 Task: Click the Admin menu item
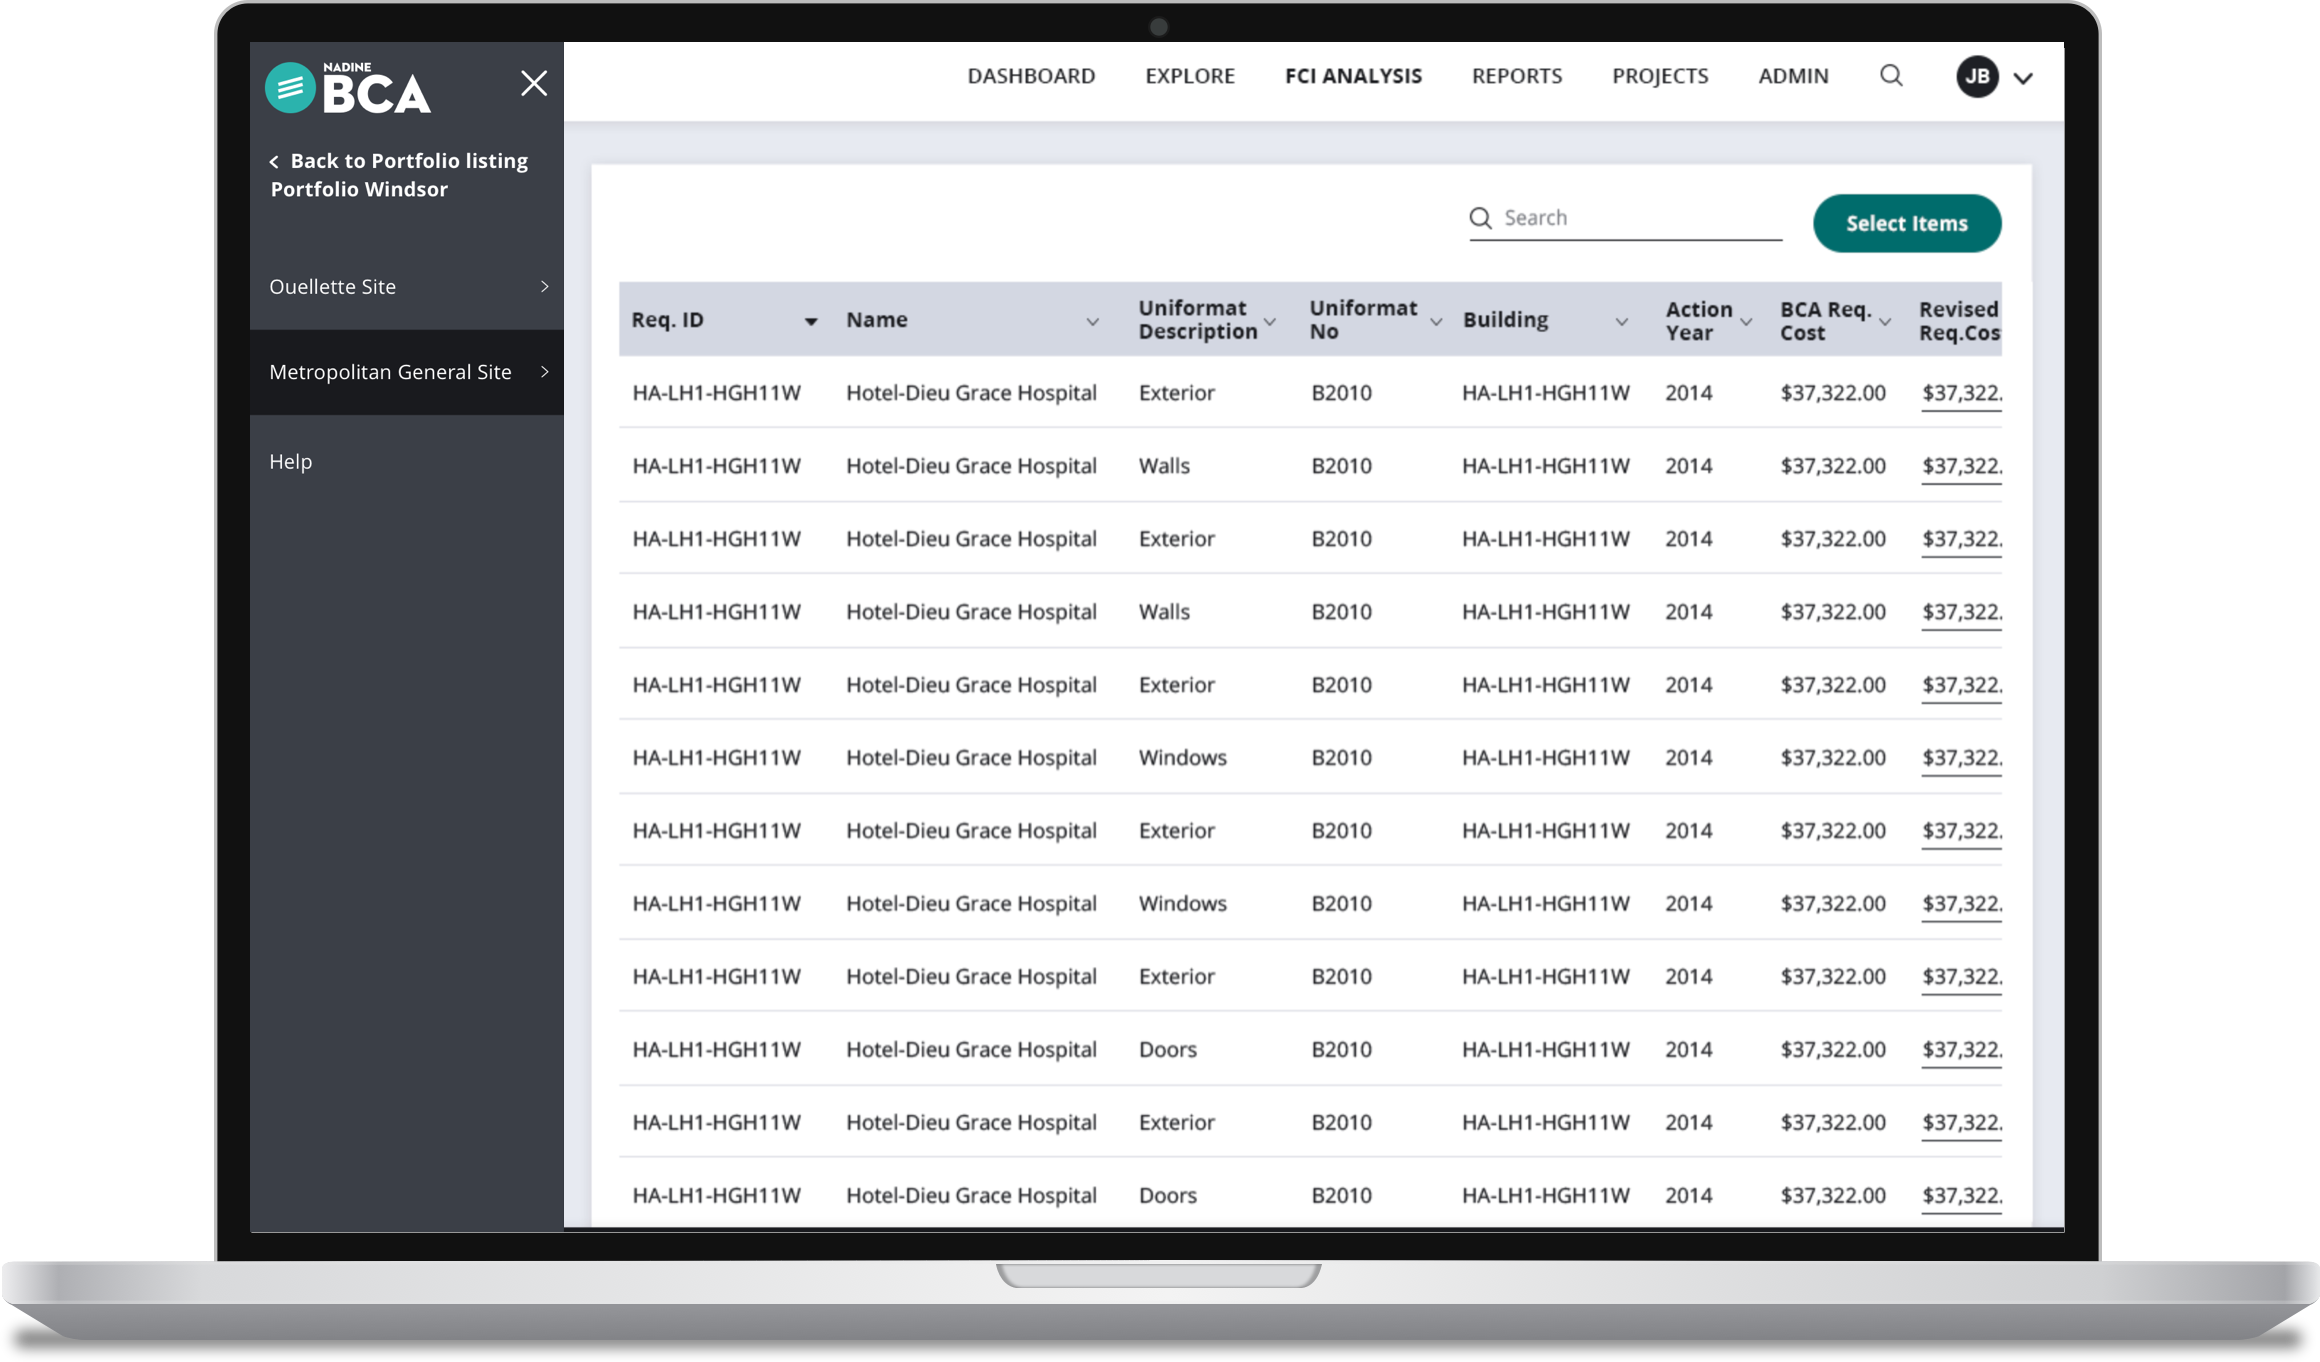(x=1793, y=75)
